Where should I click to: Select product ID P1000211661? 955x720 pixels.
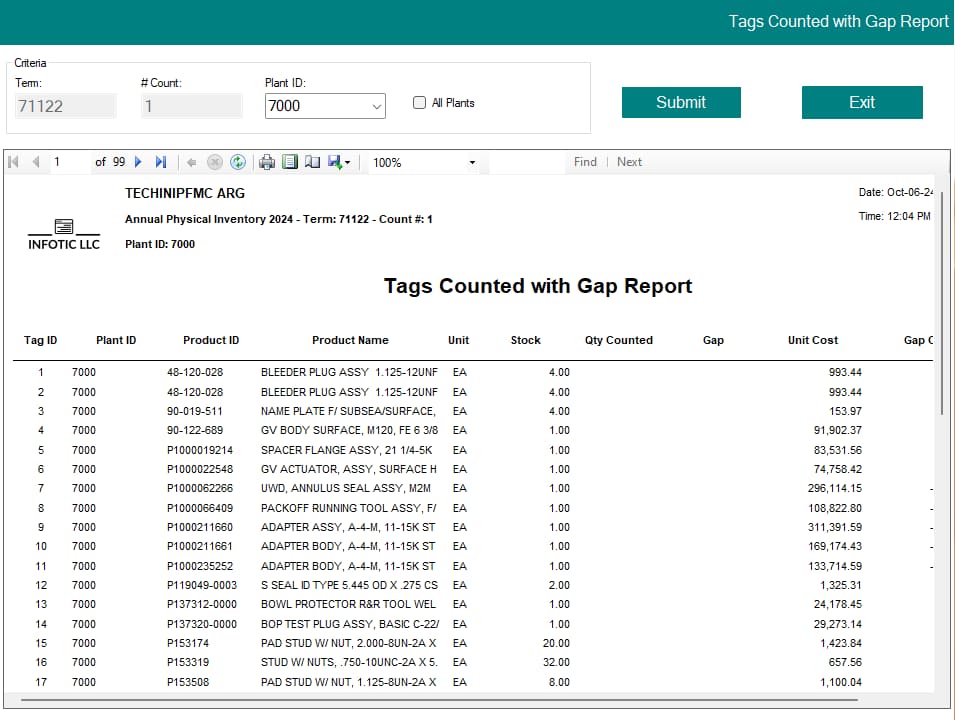[200, 546]
